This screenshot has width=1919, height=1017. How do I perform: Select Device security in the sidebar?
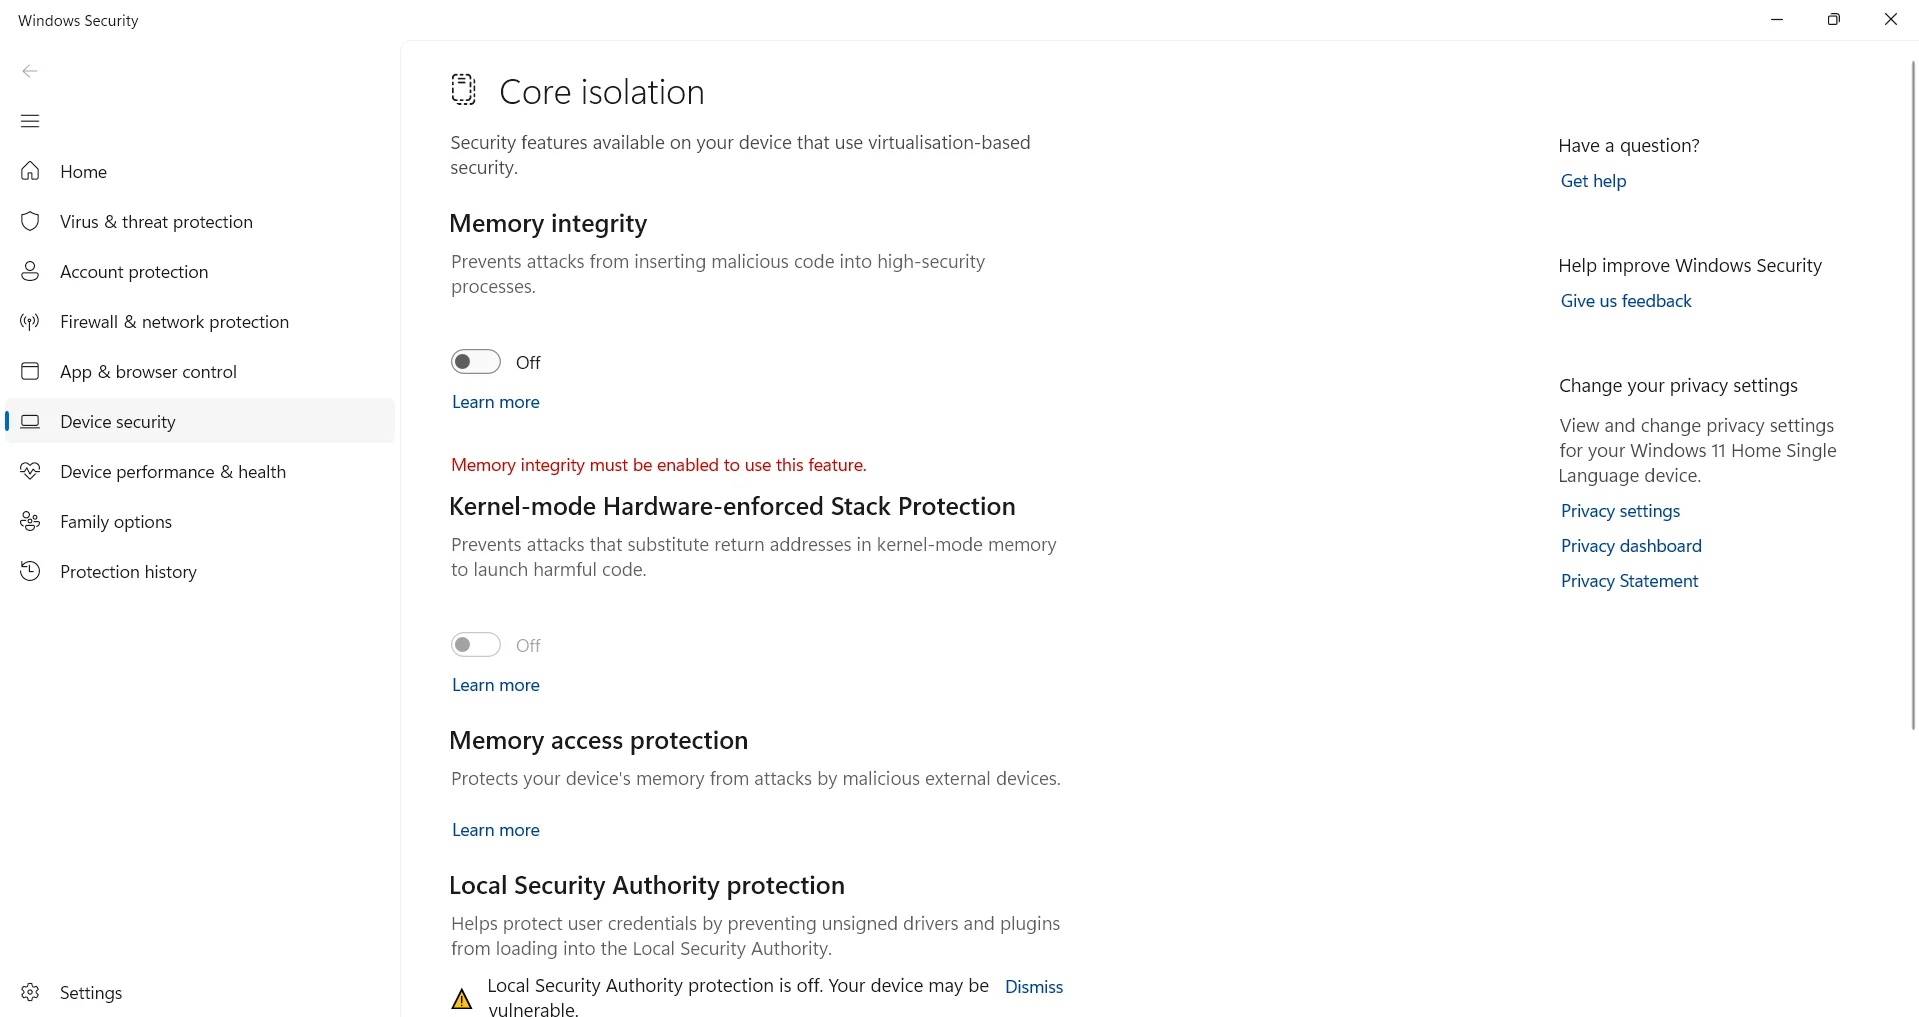118,421
